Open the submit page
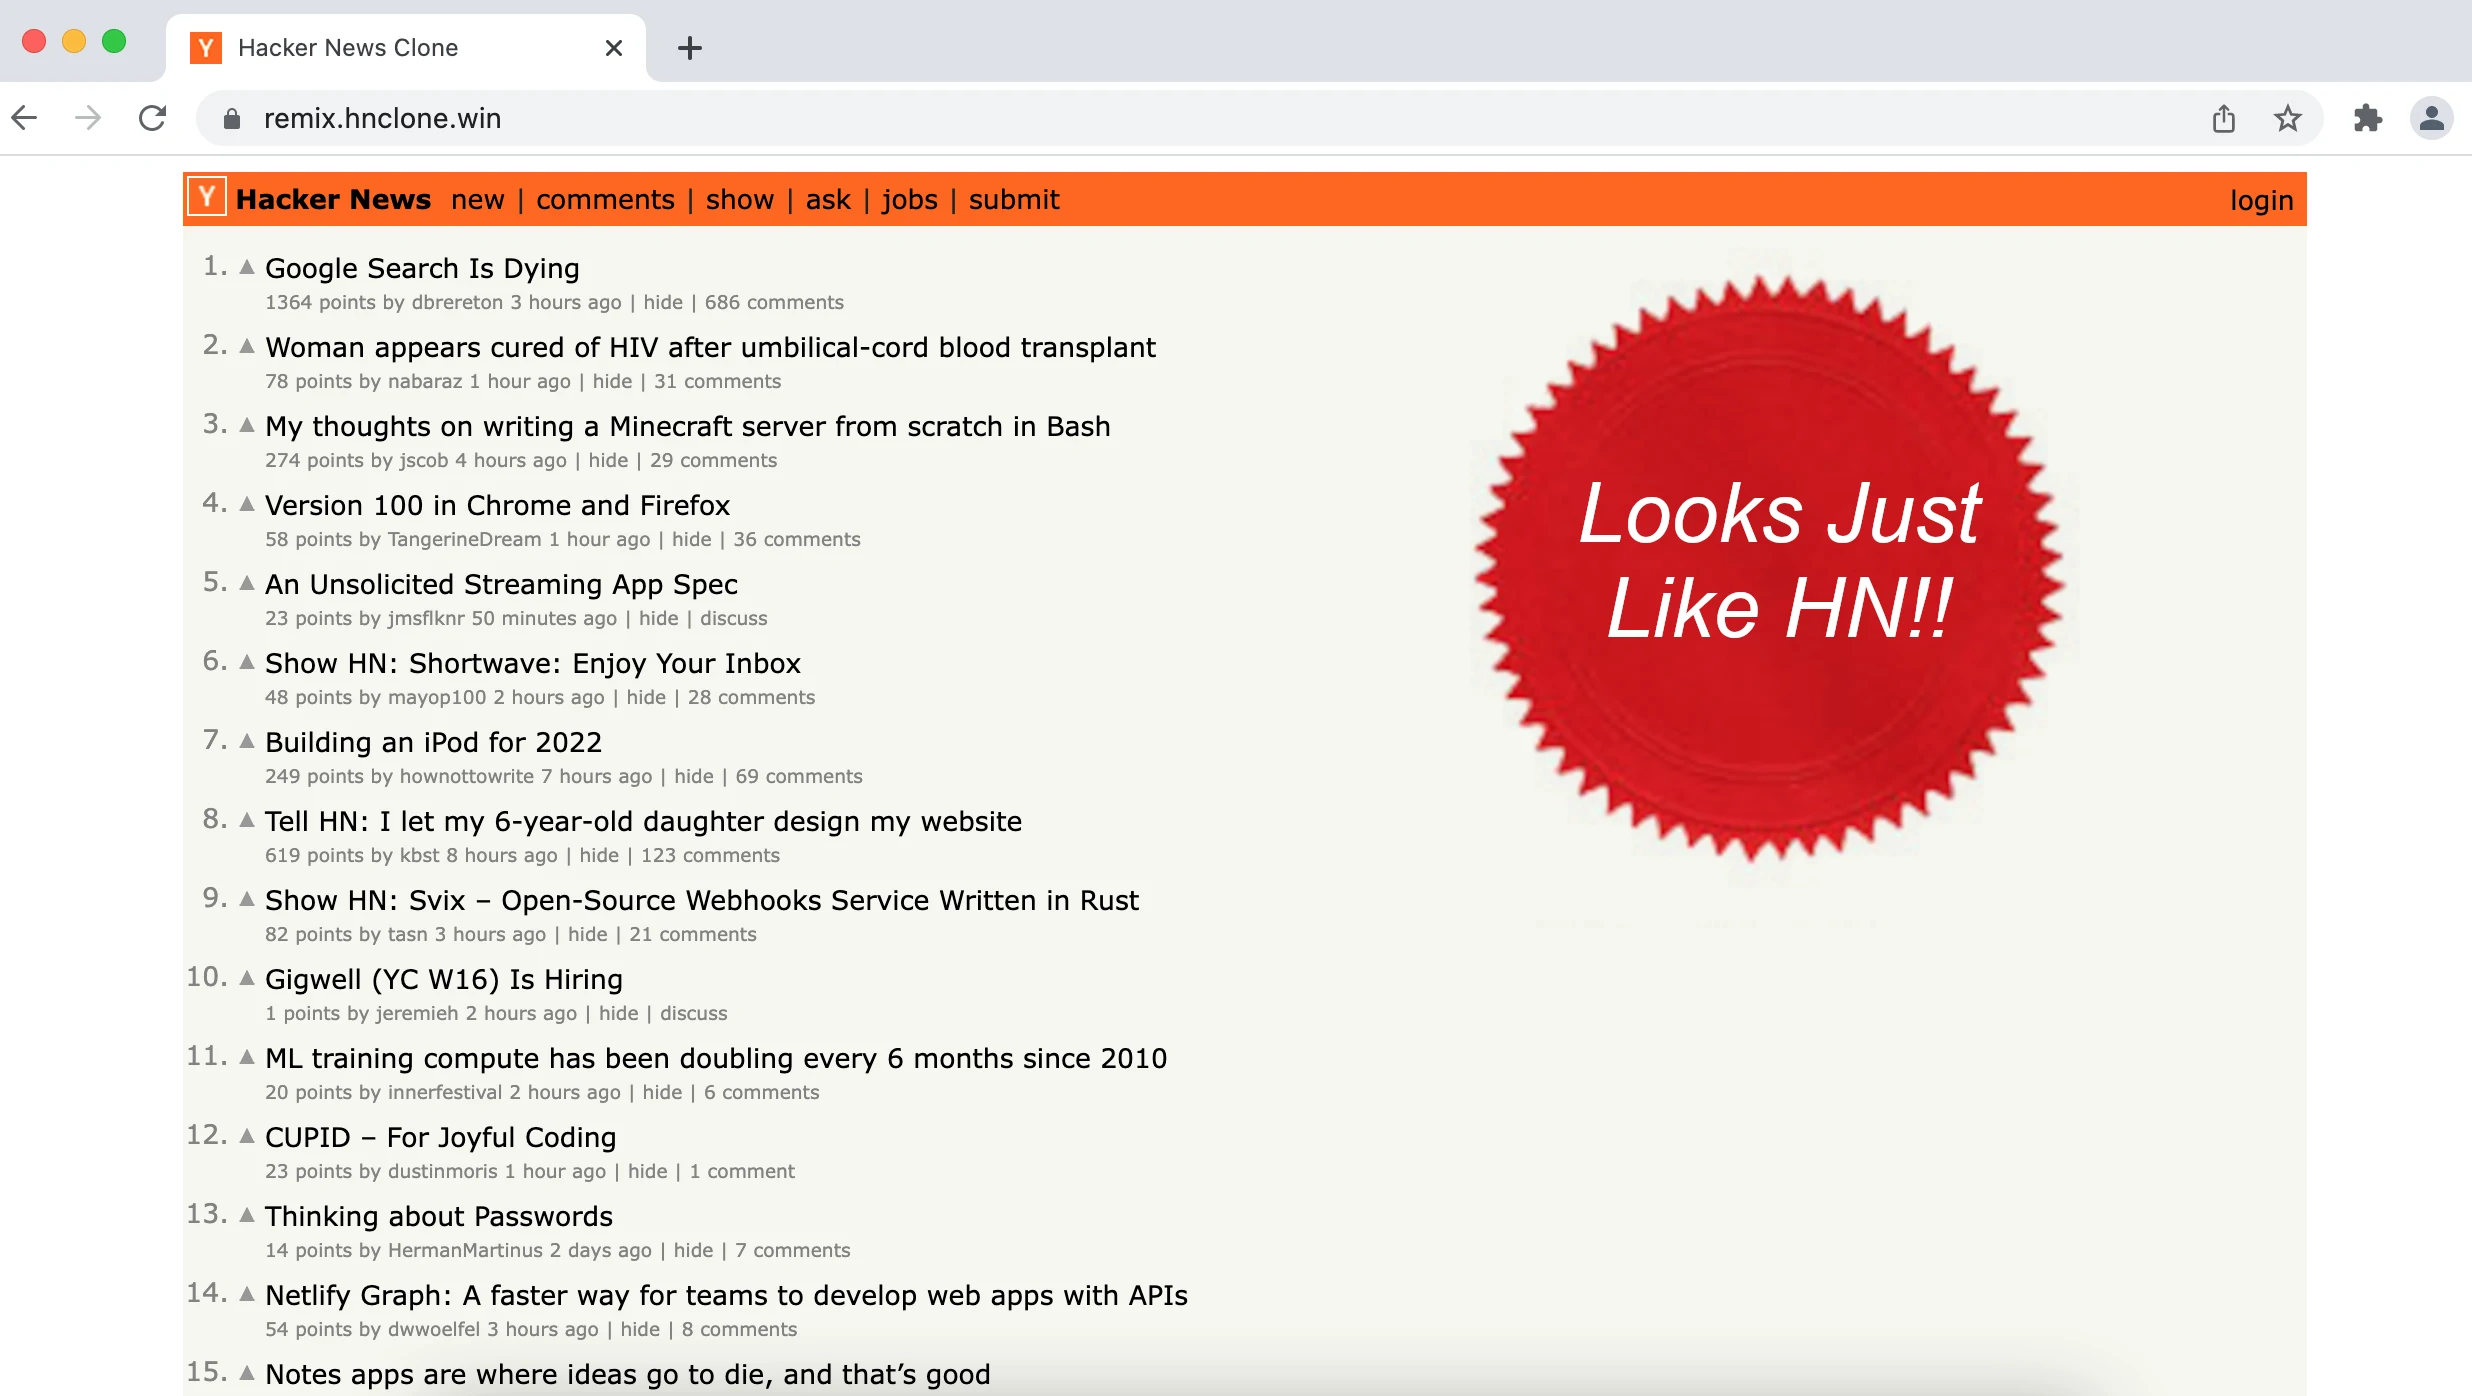This screenshot has height=1396, width=2472. tap(1012, 200)
